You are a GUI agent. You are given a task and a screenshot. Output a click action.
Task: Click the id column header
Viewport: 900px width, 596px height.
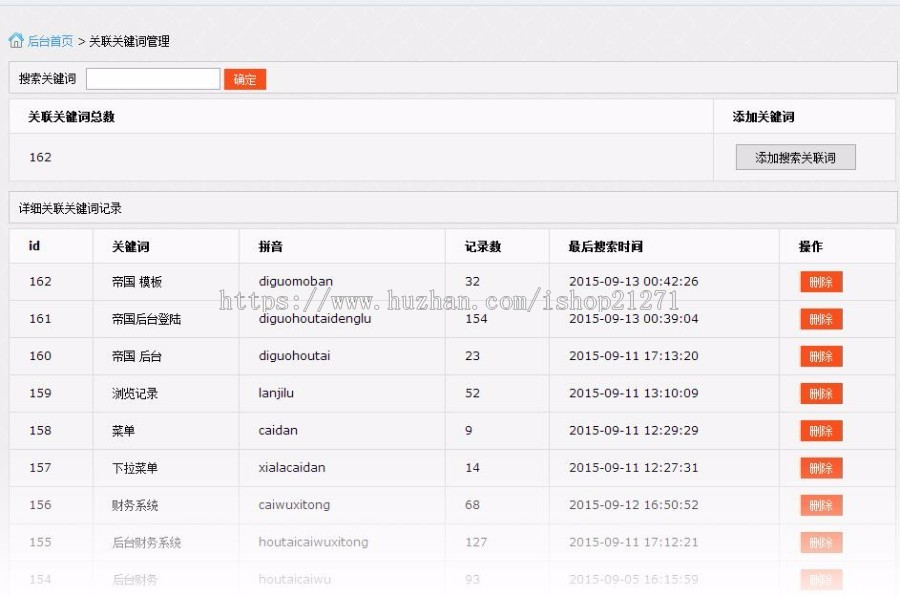[34, 246]
